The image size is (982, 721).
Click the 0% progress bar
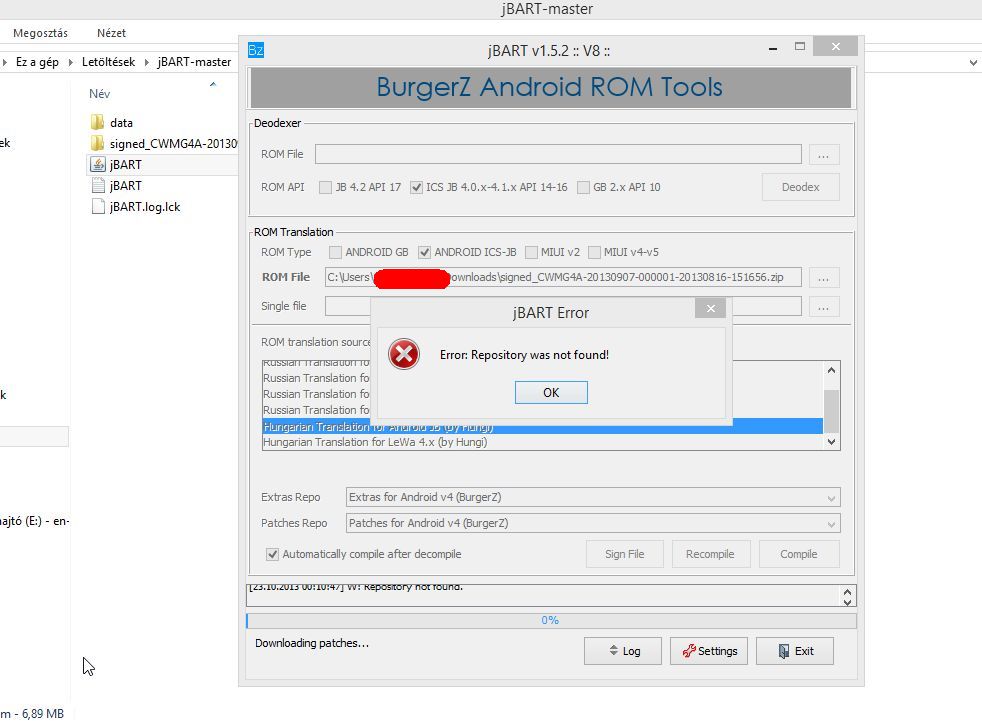pos(551,620)
